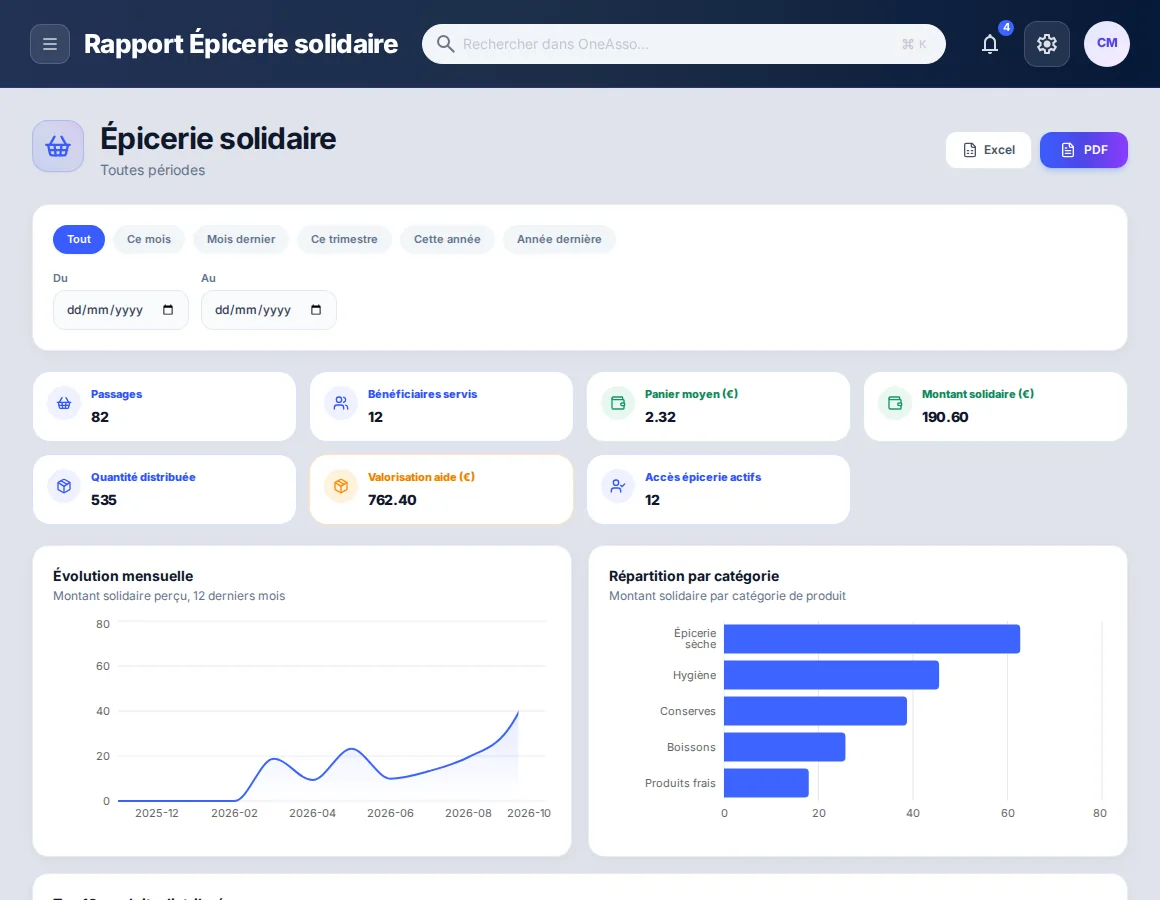
Task: Show data for Cette année
Action: pyautogui.click(x=447, y=239)
